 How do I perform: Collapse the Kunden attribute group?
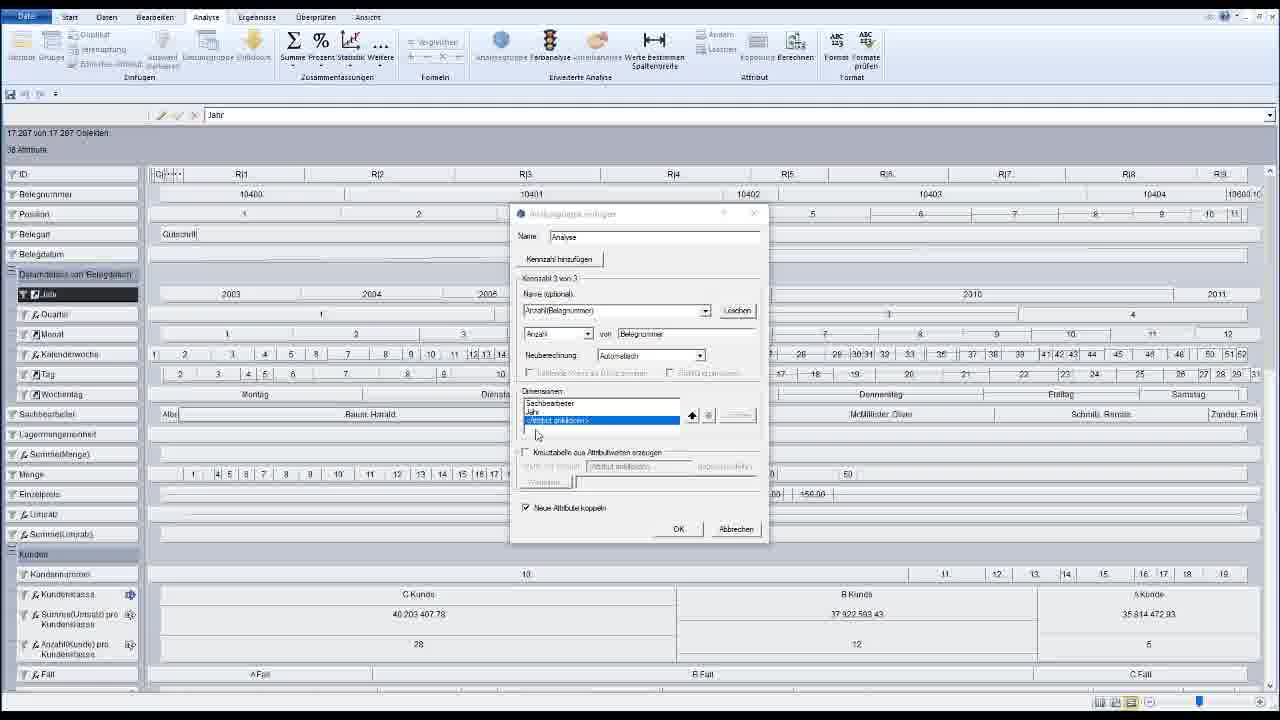click(12, 553)
